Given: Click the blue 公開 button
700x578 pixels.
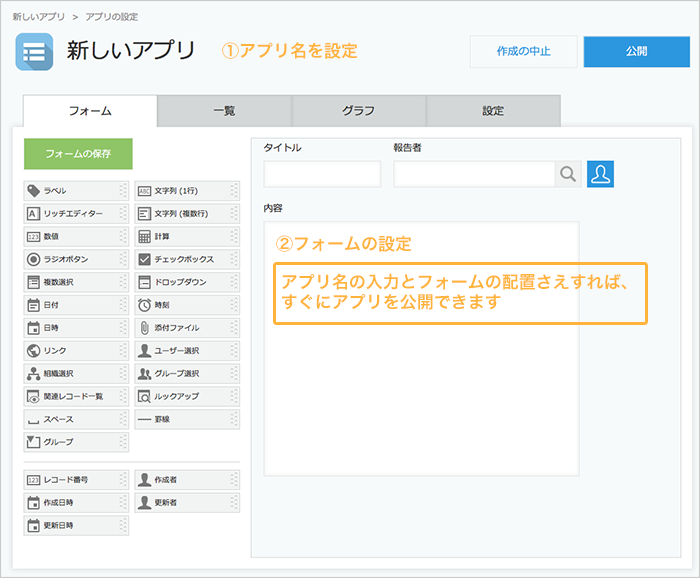Looking at the screenshot, I should [x=636, y=52].
